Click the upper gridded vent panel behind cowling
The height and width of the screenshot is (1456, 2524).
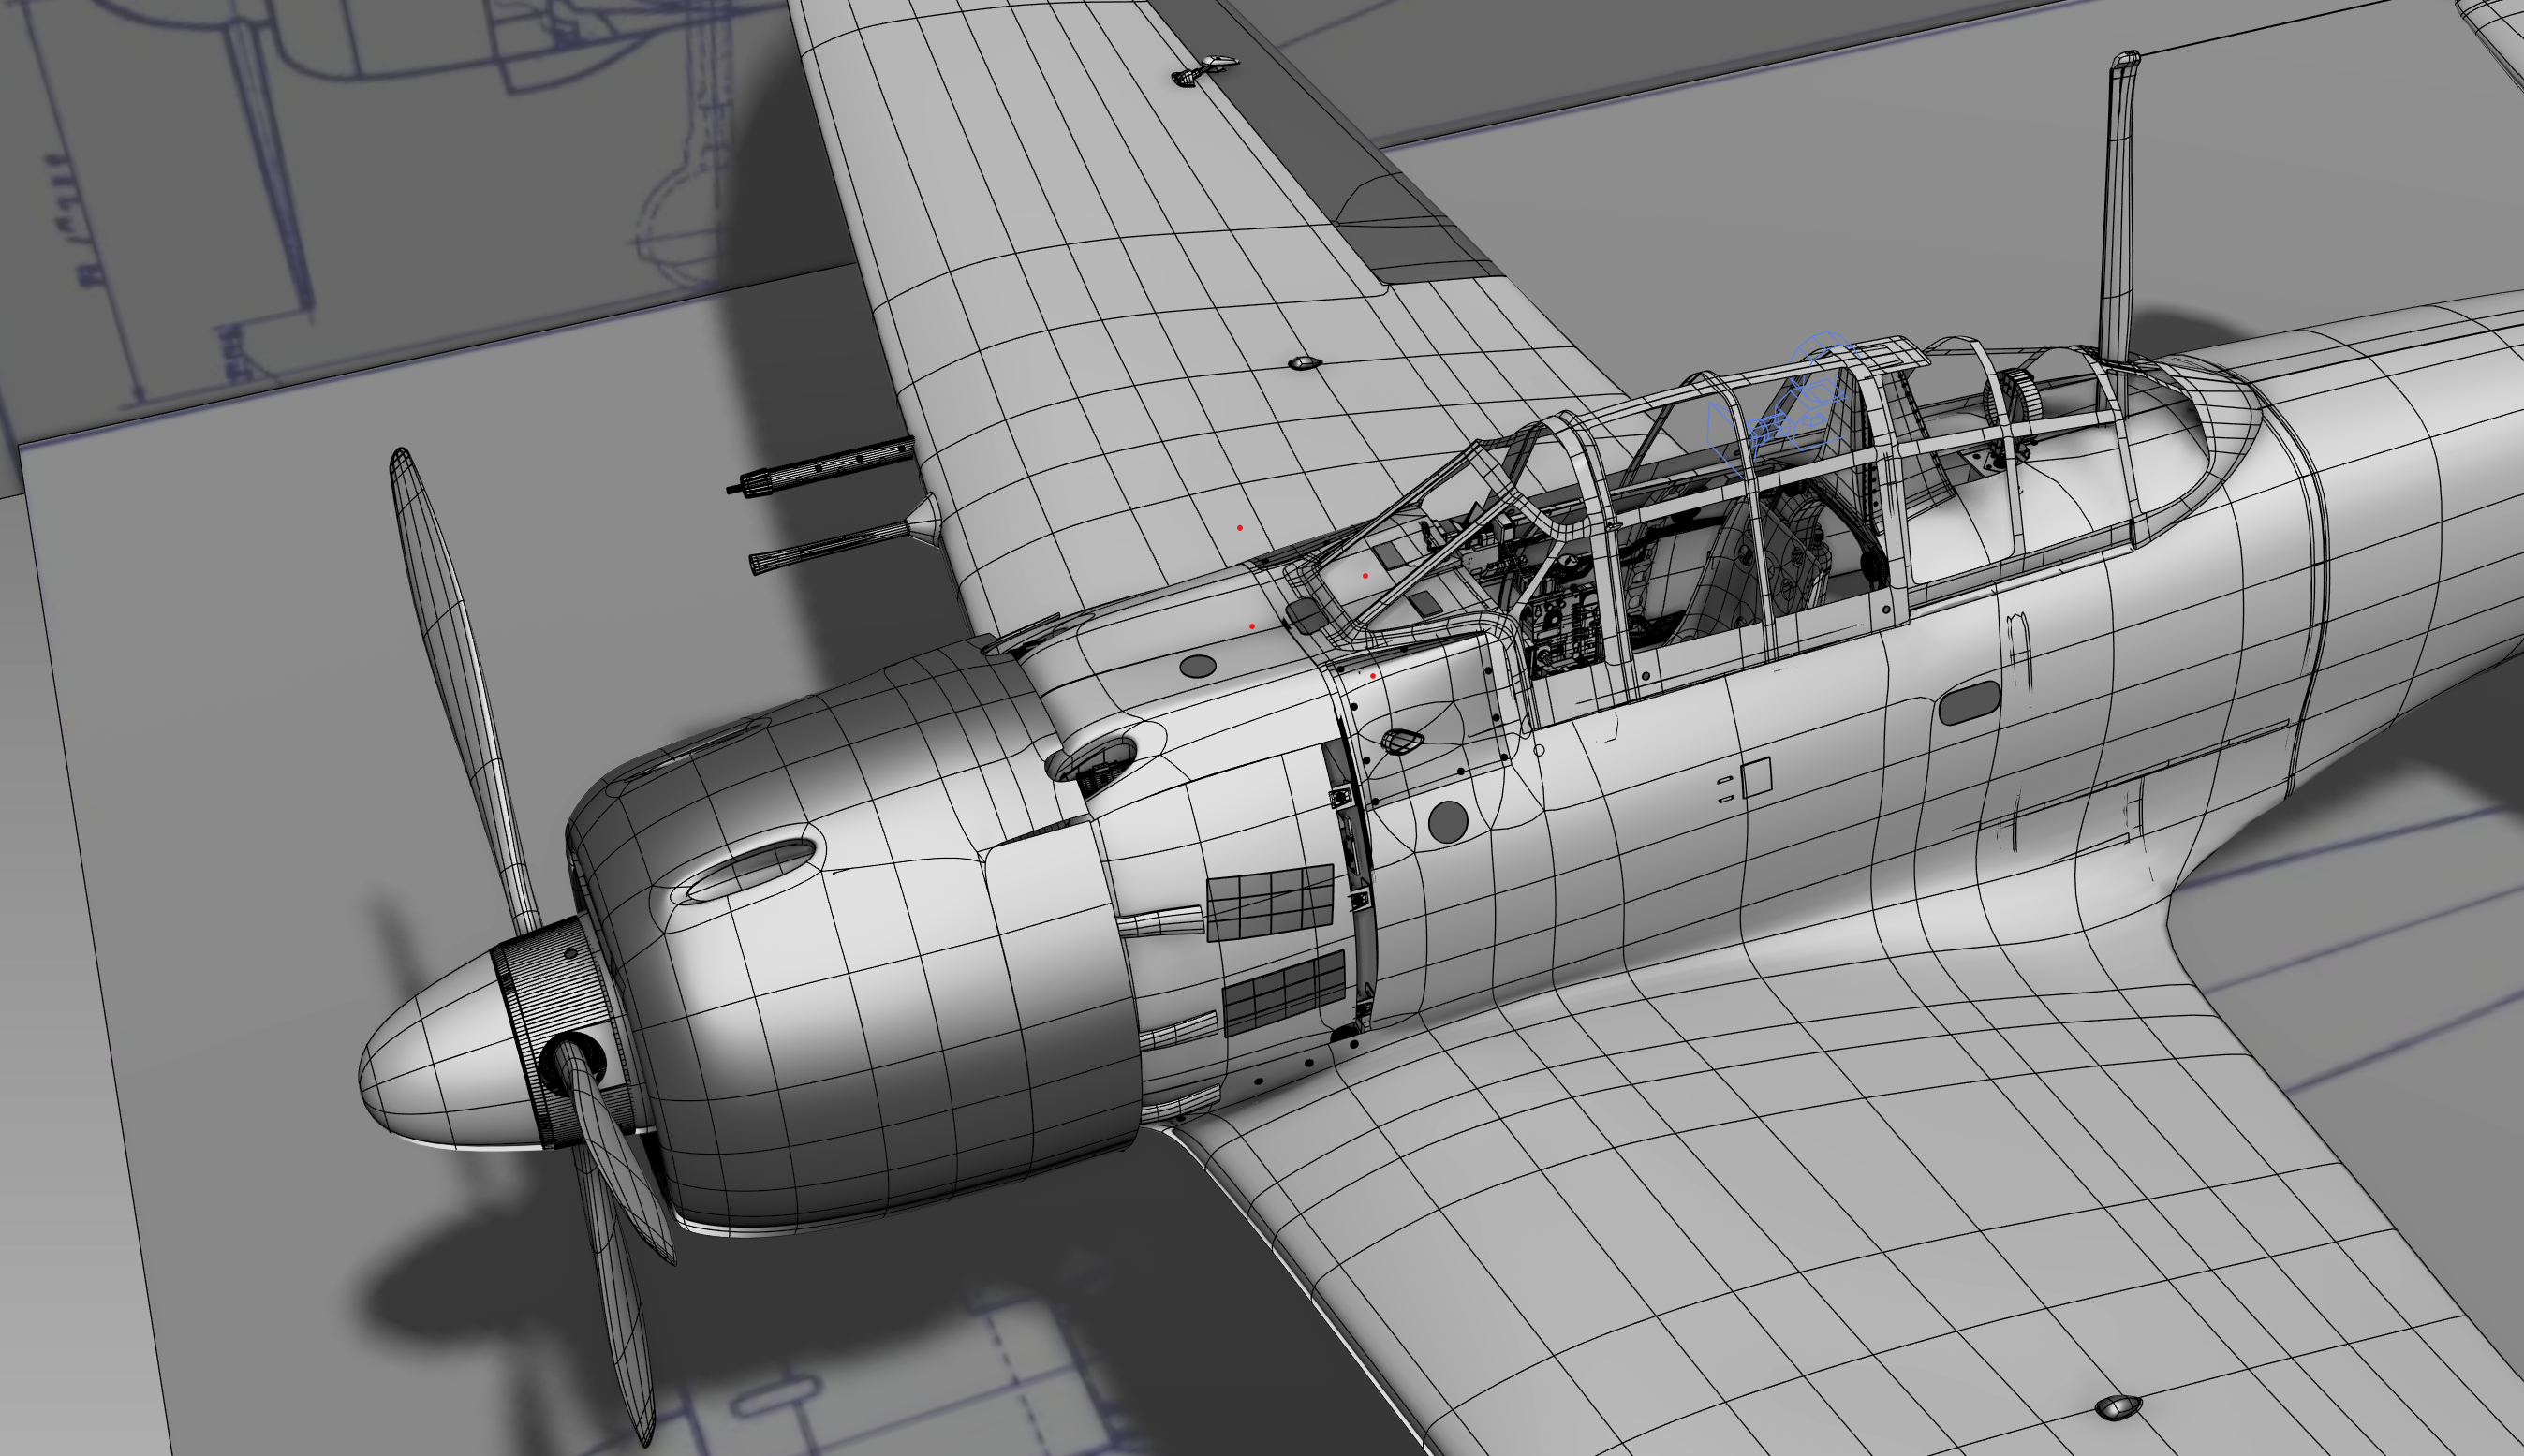coord(1270,902)
